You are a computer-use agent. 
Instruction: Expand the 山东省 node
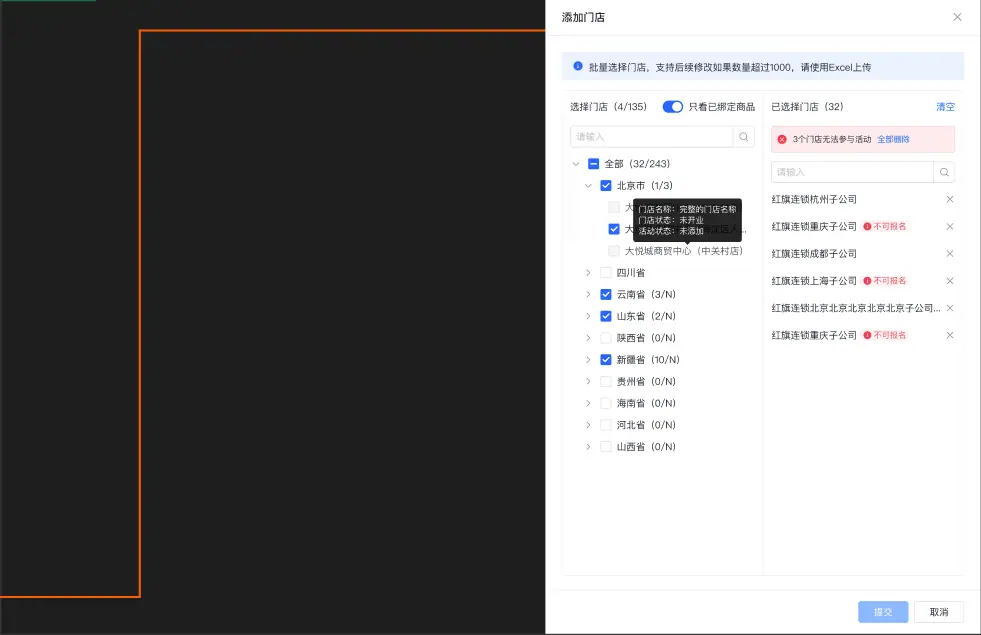(x=588, y=317)
